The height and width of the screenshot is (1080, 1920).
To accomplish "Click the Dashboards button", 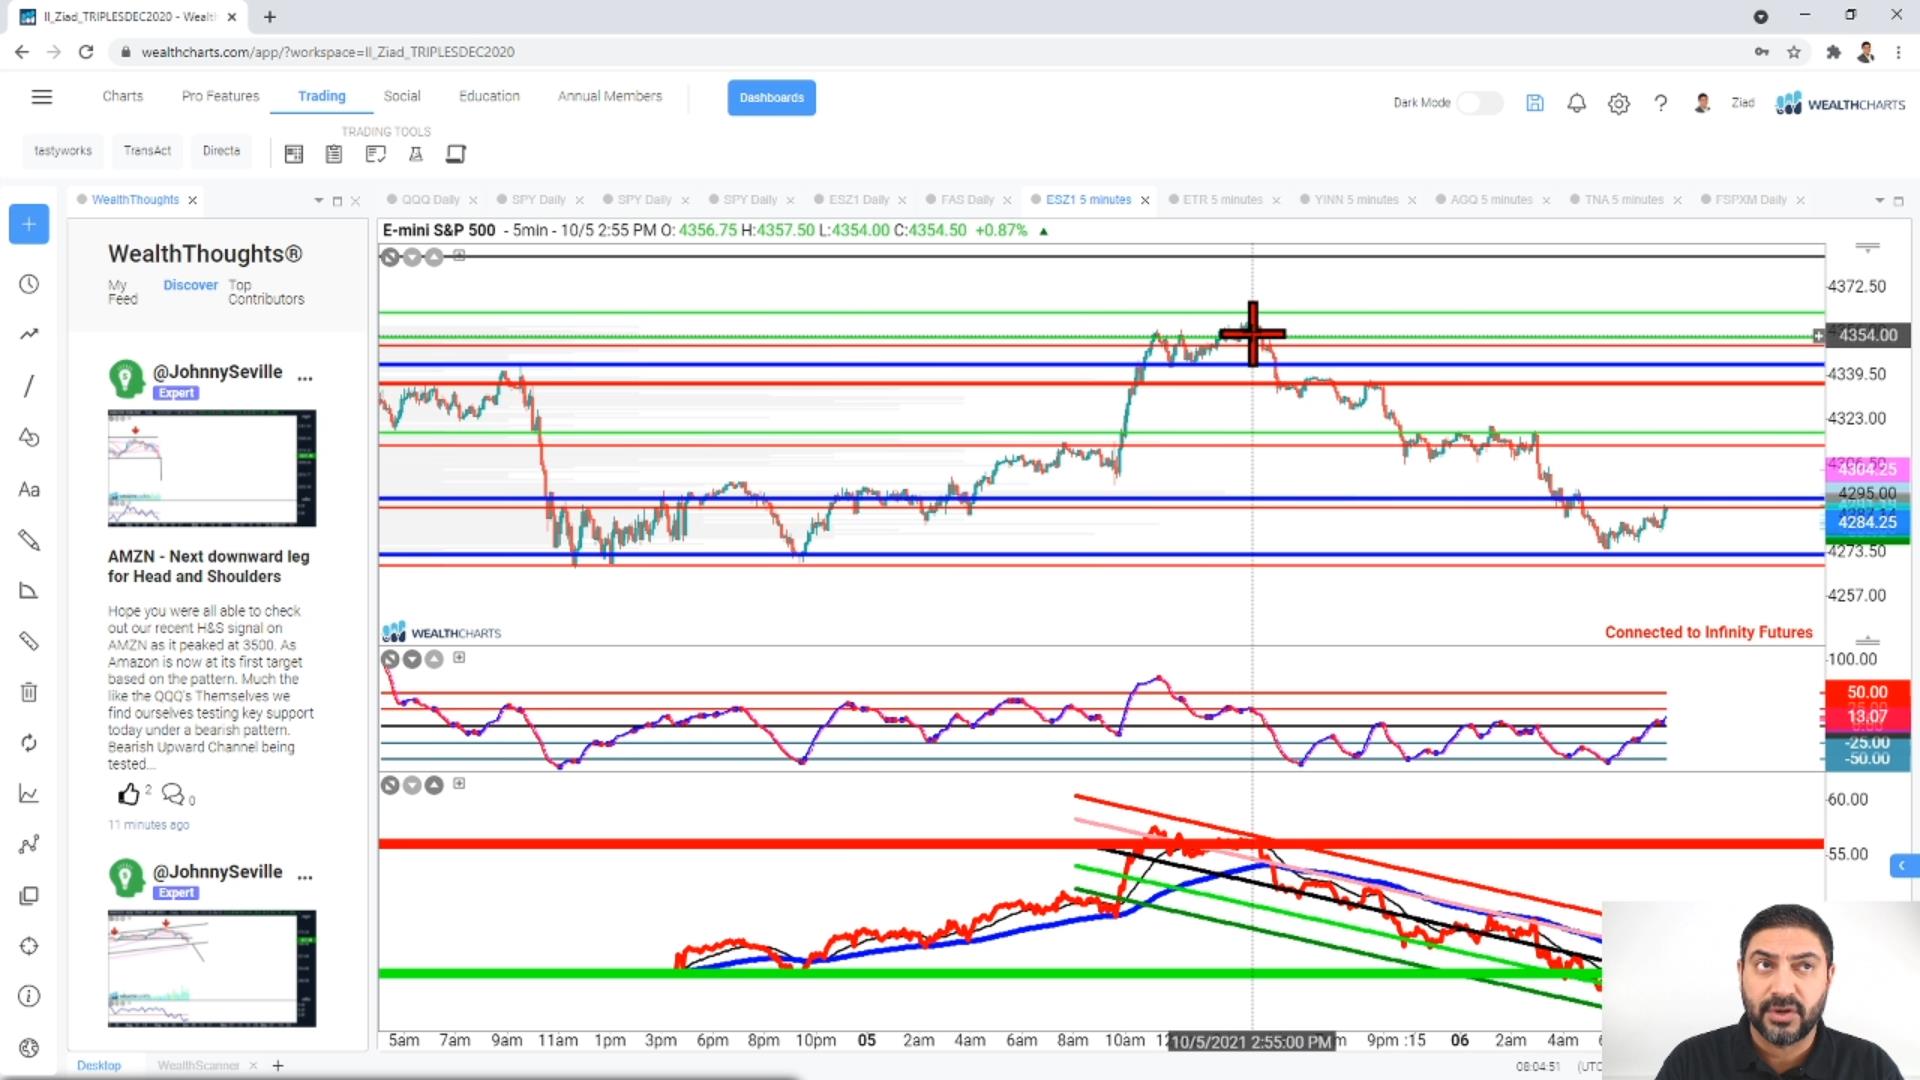I will point(771,98).
